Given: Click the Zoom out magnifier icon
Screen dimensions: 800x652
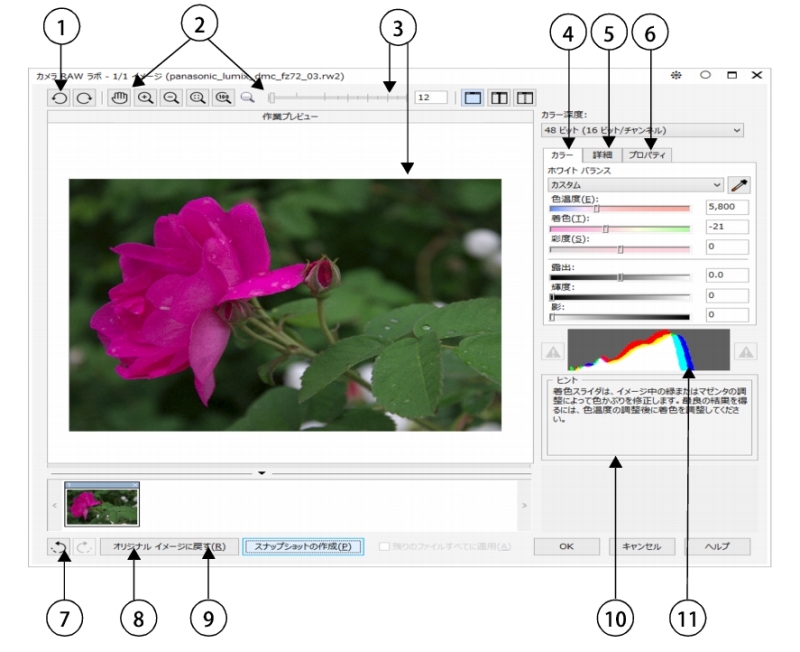Looking at the screenshot, I should [170, 98].
